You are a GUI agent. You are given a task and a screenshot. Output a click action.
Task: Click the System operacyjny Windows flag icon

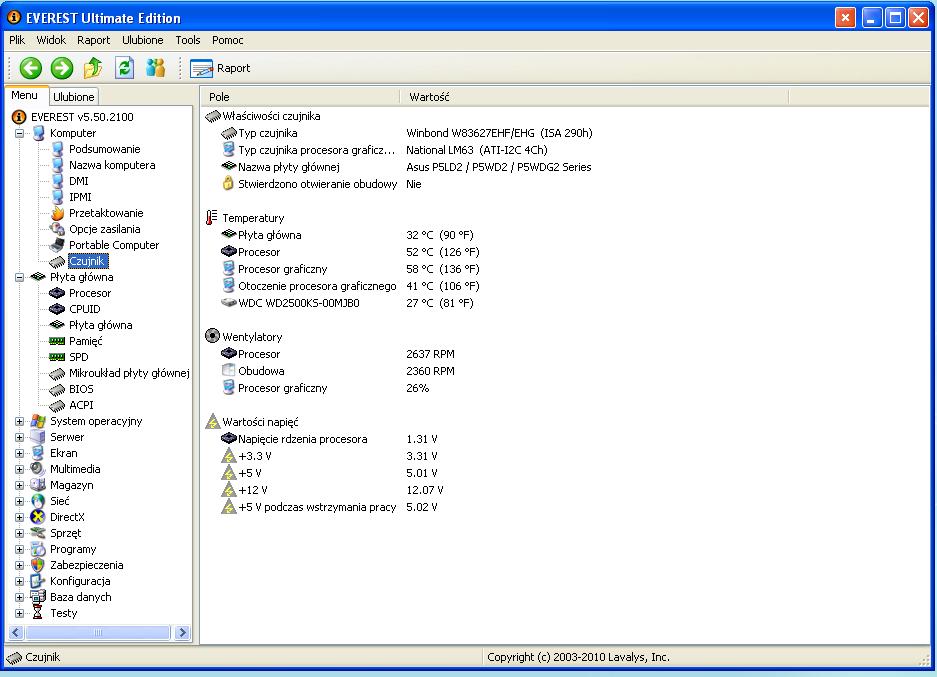pos(38,421)
